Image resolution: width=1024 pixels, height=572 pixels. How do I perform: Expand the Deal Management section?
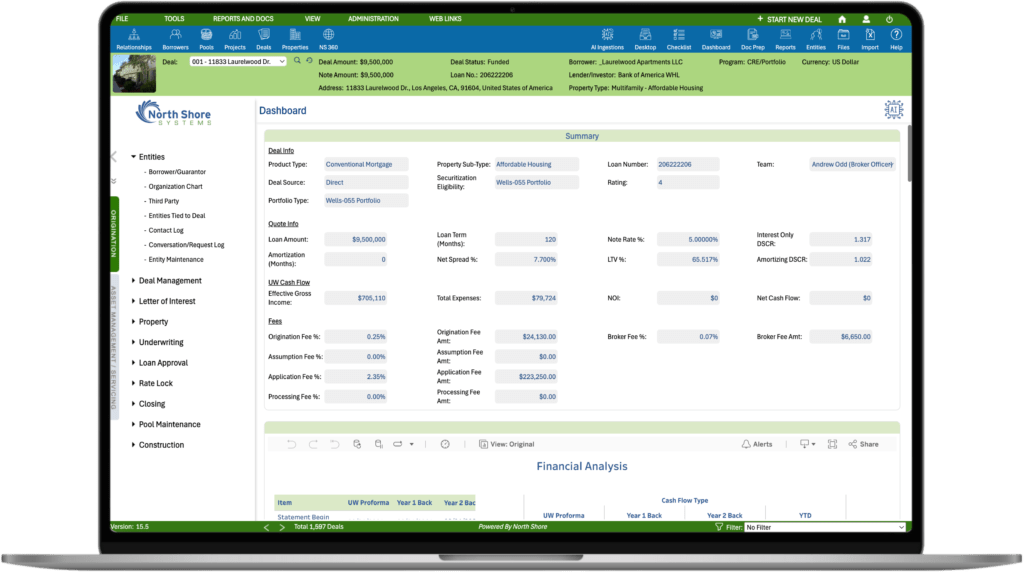coord(133,281)
